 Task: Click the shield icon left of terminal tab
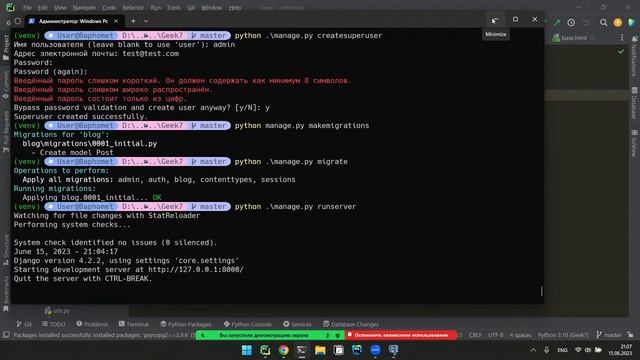click(18, 21)
